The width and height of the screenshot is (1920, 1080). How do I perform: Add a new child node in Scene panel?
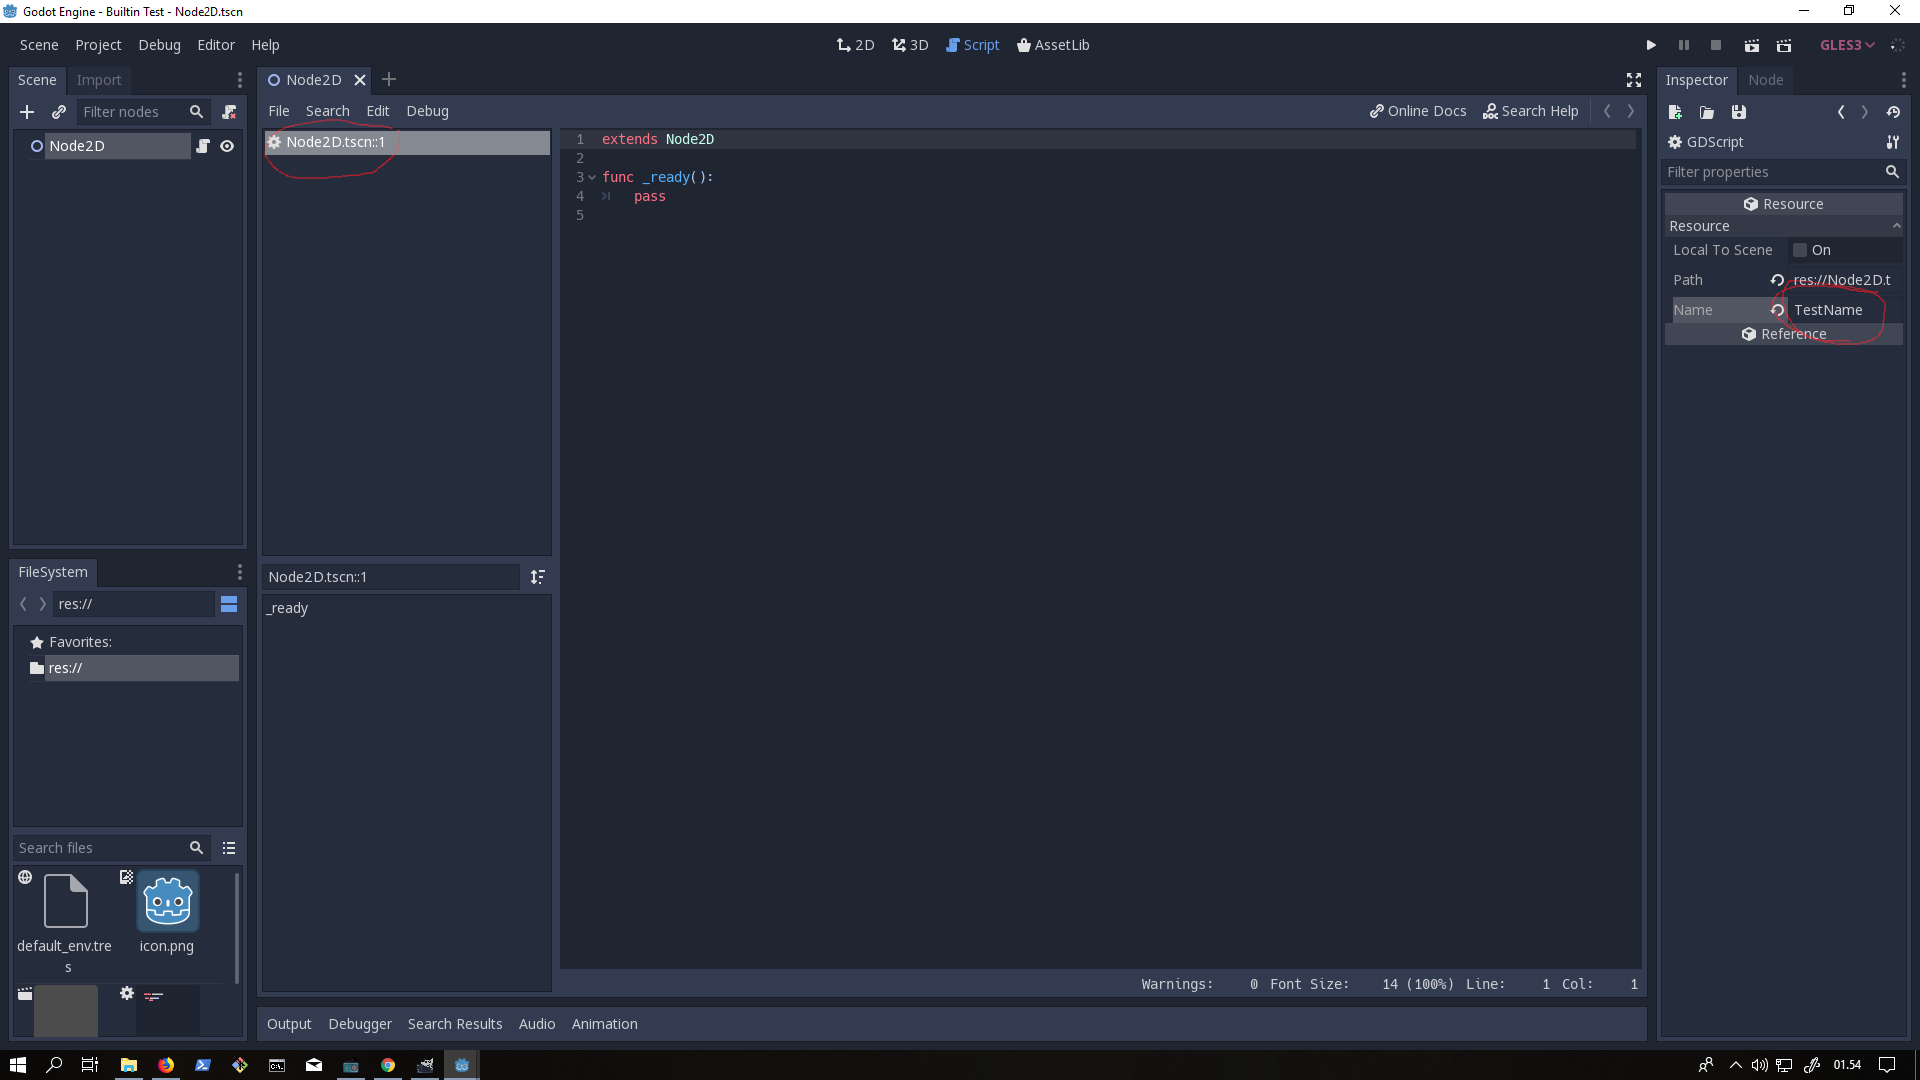[26, 112]
